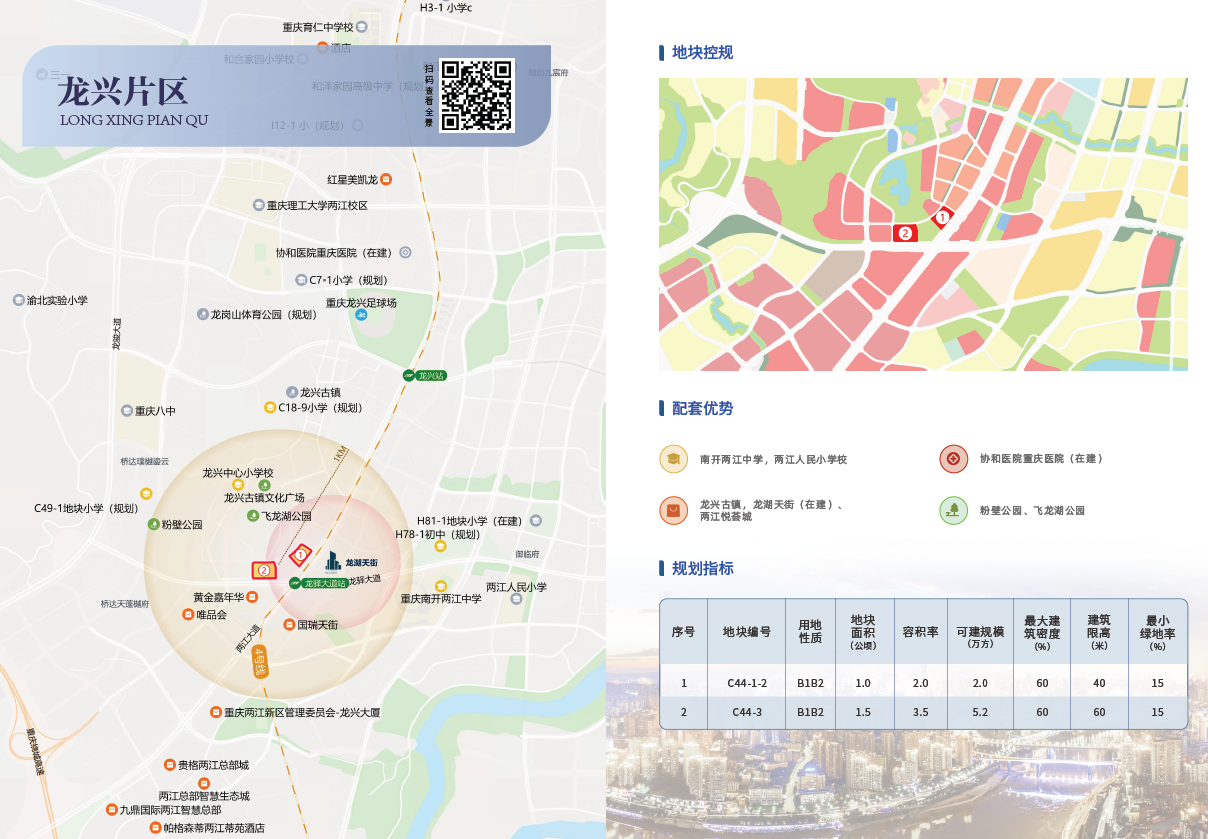Click the yellow graduation cap icon under 配套优势
This screenshot has height=839, width=1208.
(x=673, y=459)
